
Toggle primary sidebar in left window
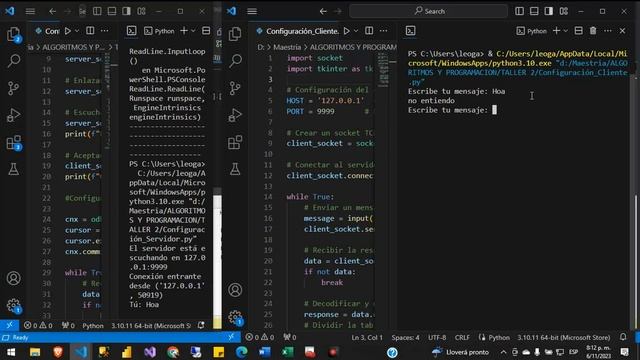click(97, 11)
